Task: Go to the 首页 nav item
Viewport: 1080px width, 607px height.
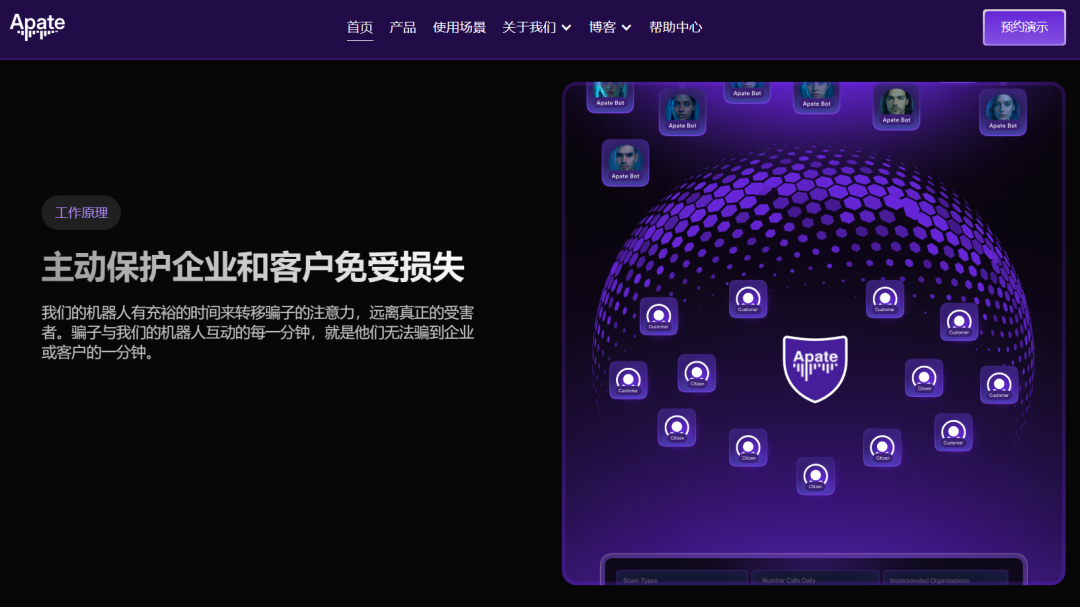Action: (x=360, y=27)
